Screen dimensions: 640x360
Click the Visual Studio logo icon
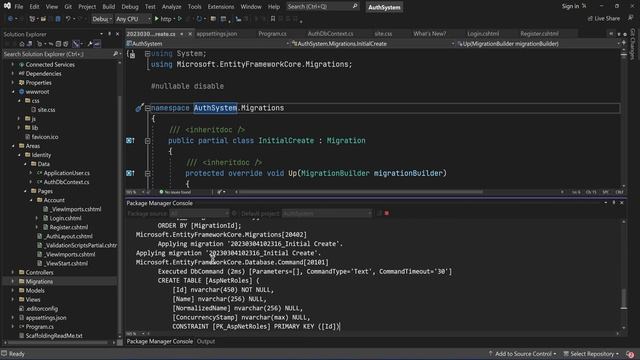point(7,6)
